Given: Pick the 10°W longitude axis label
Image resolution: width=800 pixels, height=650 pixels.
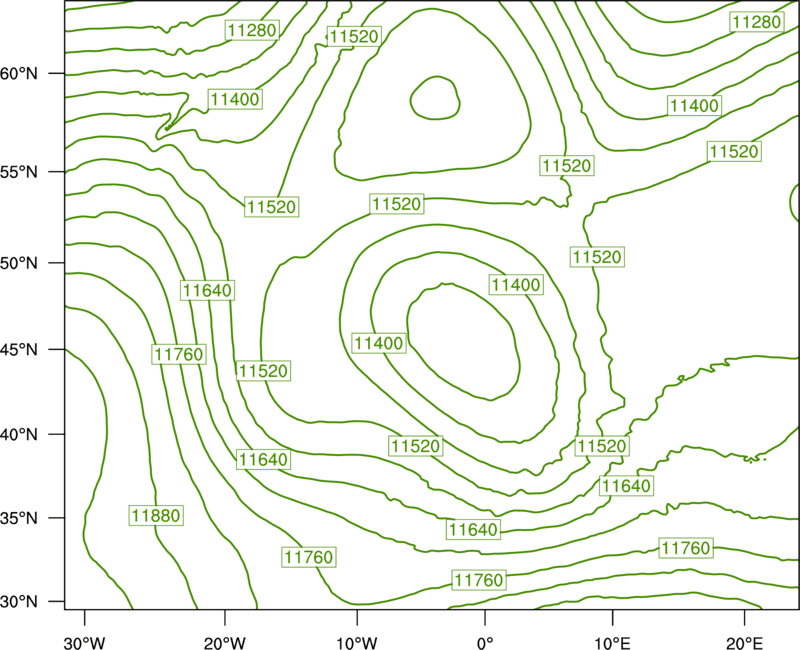Looking at the screenshot, I should [x=357, y=643].
